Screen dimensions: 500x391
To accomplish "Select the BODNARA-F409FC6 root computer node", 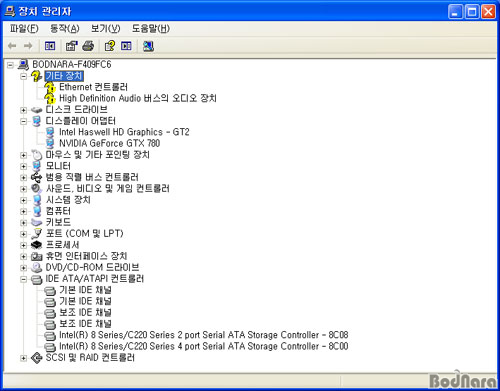I will pyautogui.click(x=72, y=64).
